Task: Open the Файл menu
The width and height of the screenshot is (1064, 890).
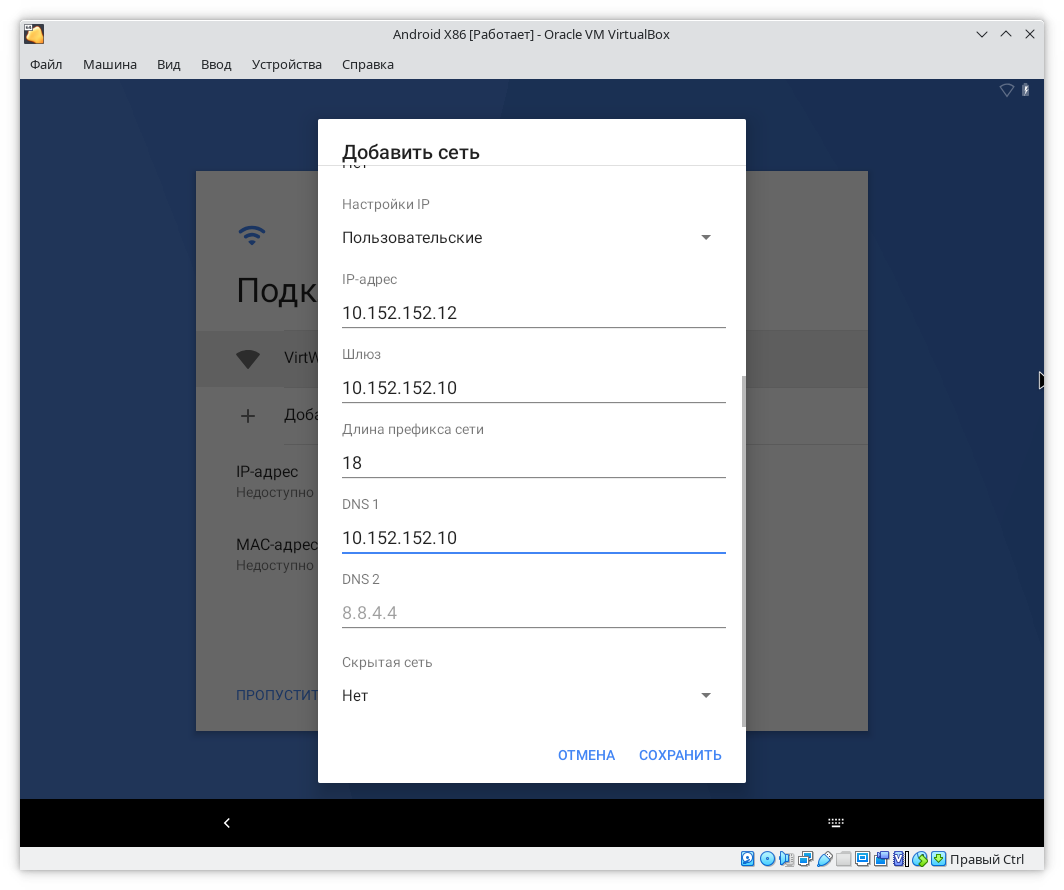Action: click(x=46, y=64)
